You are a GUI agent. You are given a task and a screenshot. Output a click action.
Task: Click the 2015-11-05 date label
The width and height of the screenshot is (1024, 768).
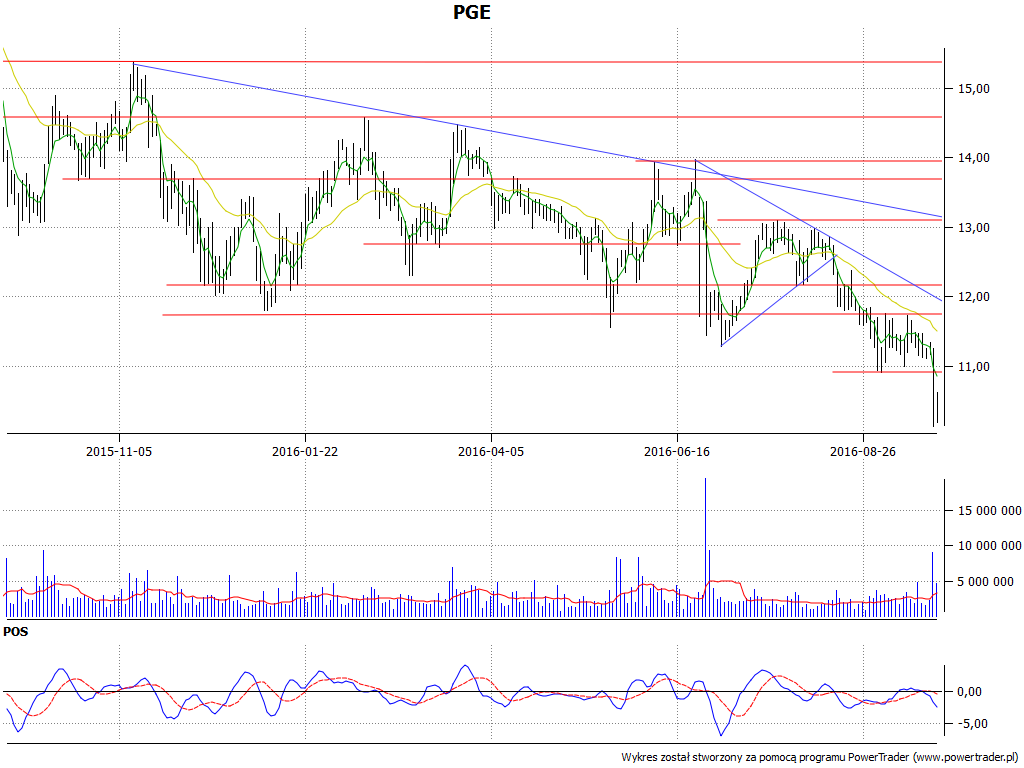119,451
